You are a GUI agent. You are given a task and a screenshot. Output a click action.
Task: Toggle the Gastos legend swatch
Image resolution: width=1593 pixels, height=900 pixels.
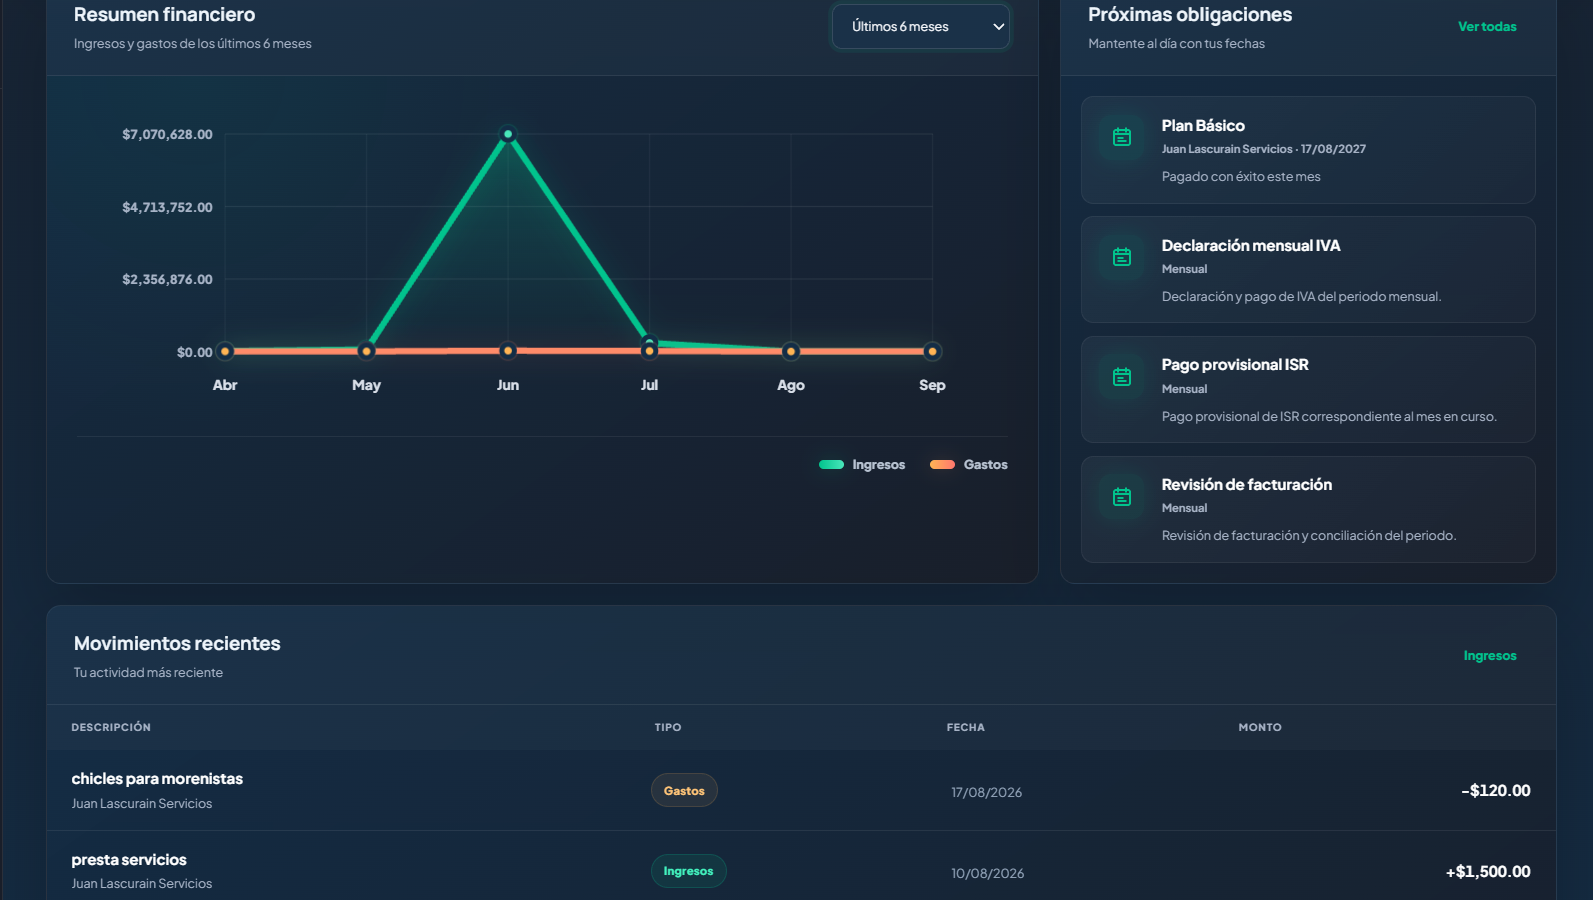coord(942,464)
